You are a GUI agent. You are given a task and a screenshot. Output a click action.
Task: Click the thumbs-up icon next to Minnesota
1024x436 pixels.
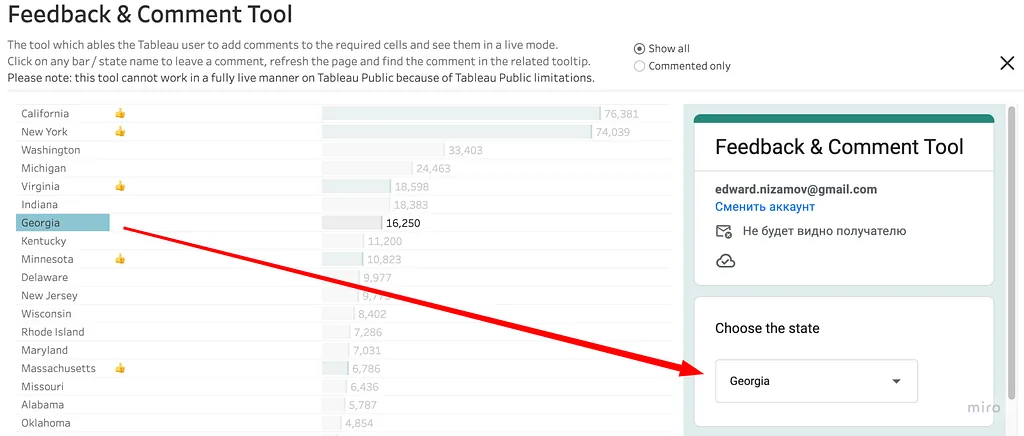point(120,259)
